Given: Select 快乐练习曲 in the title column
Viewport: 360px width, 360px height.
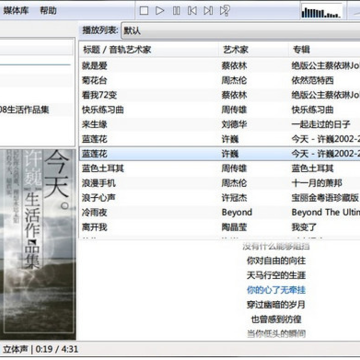Looking at the screenshot, I should 103,110.
